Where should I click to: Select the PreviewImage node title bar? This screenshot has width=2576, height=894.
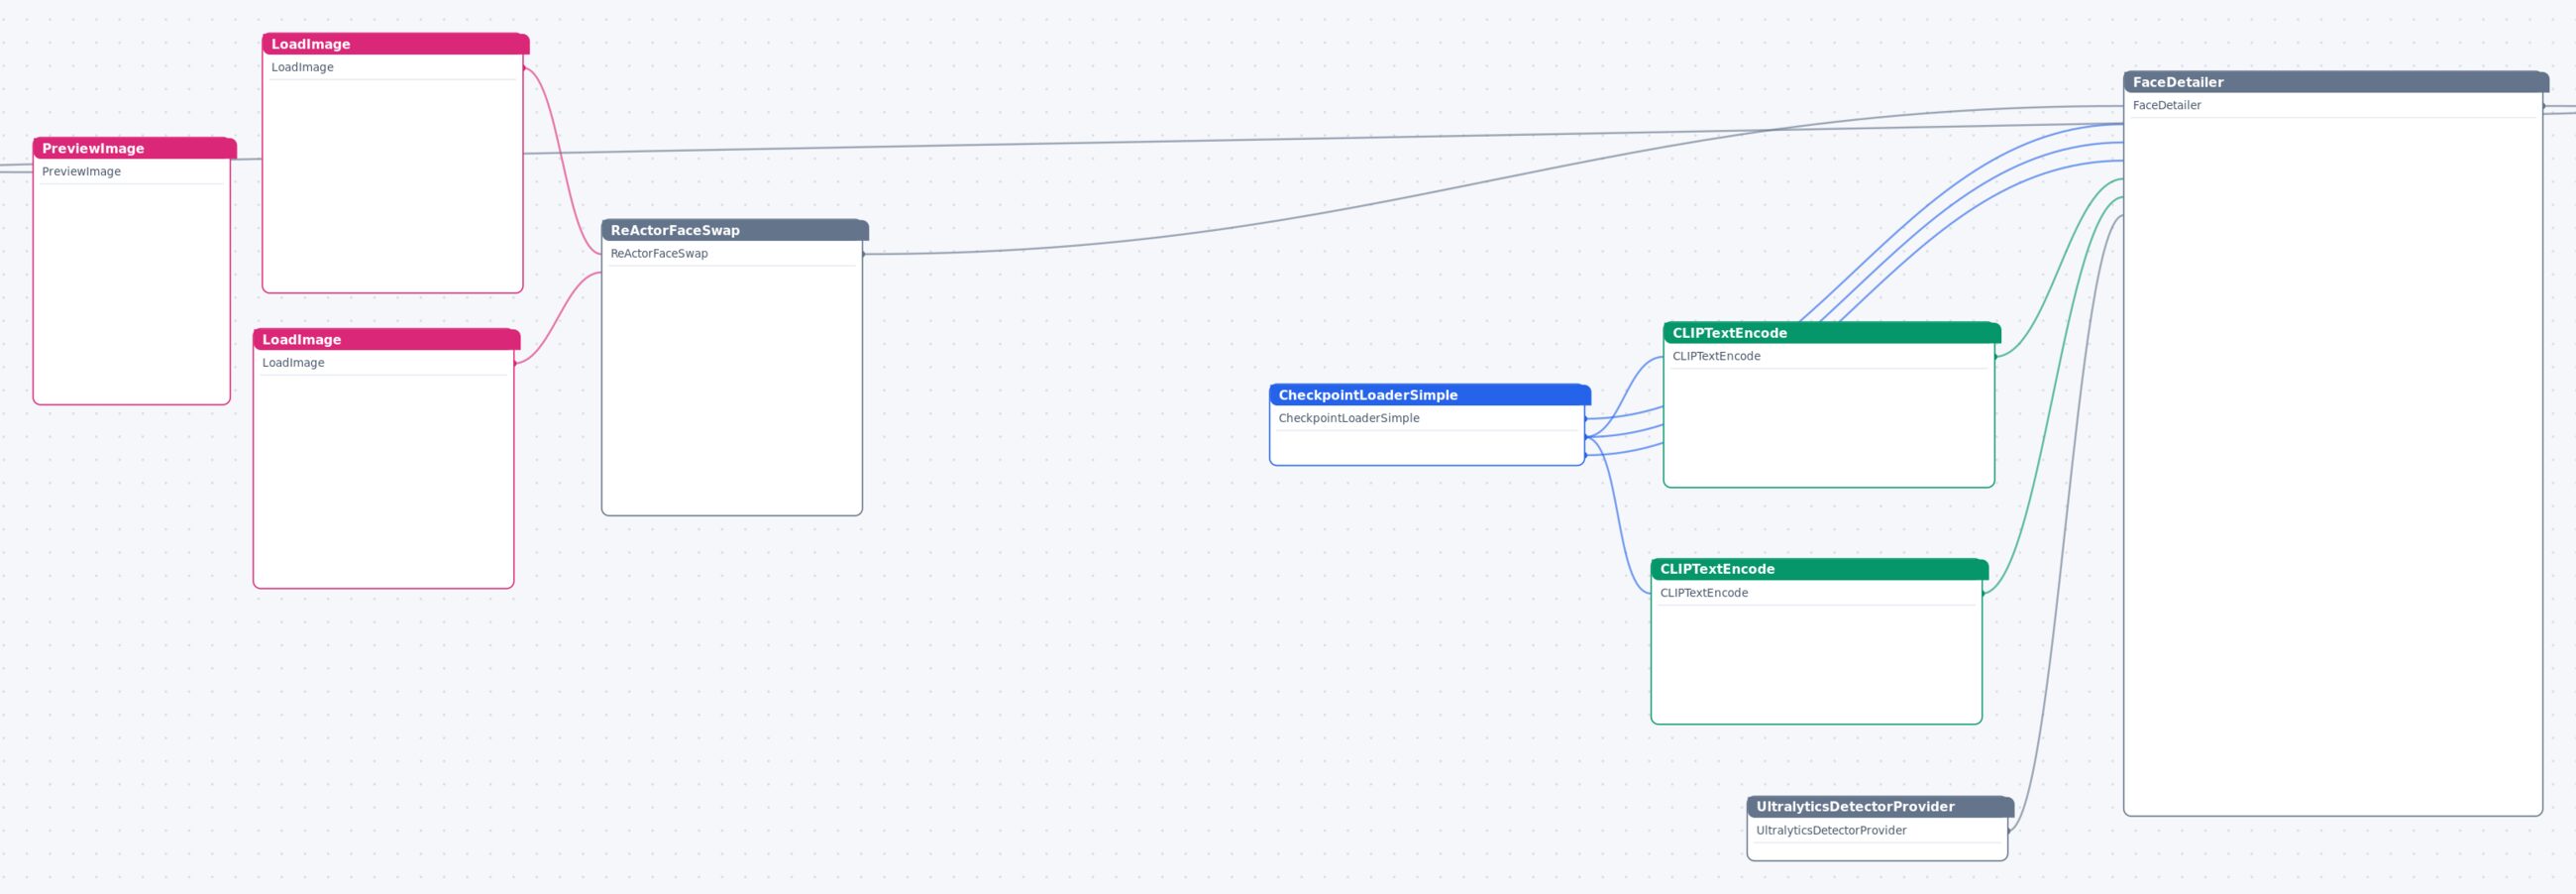(x=134, y=148)
